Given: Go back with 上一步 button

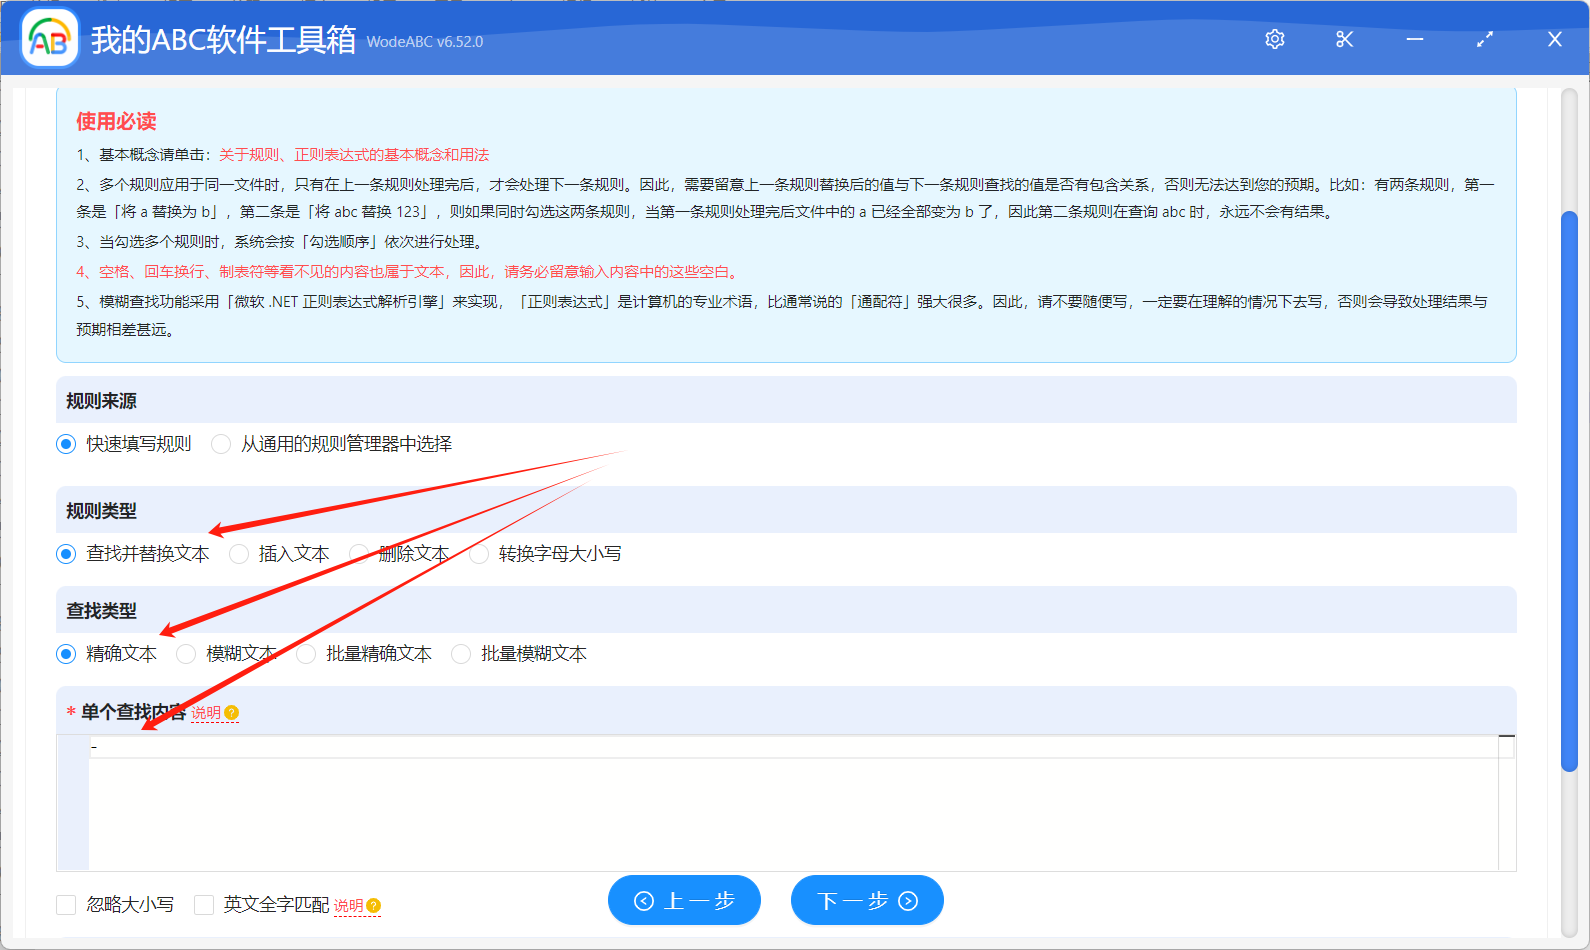Looking at the screenshot, I should tap(684, 901).
